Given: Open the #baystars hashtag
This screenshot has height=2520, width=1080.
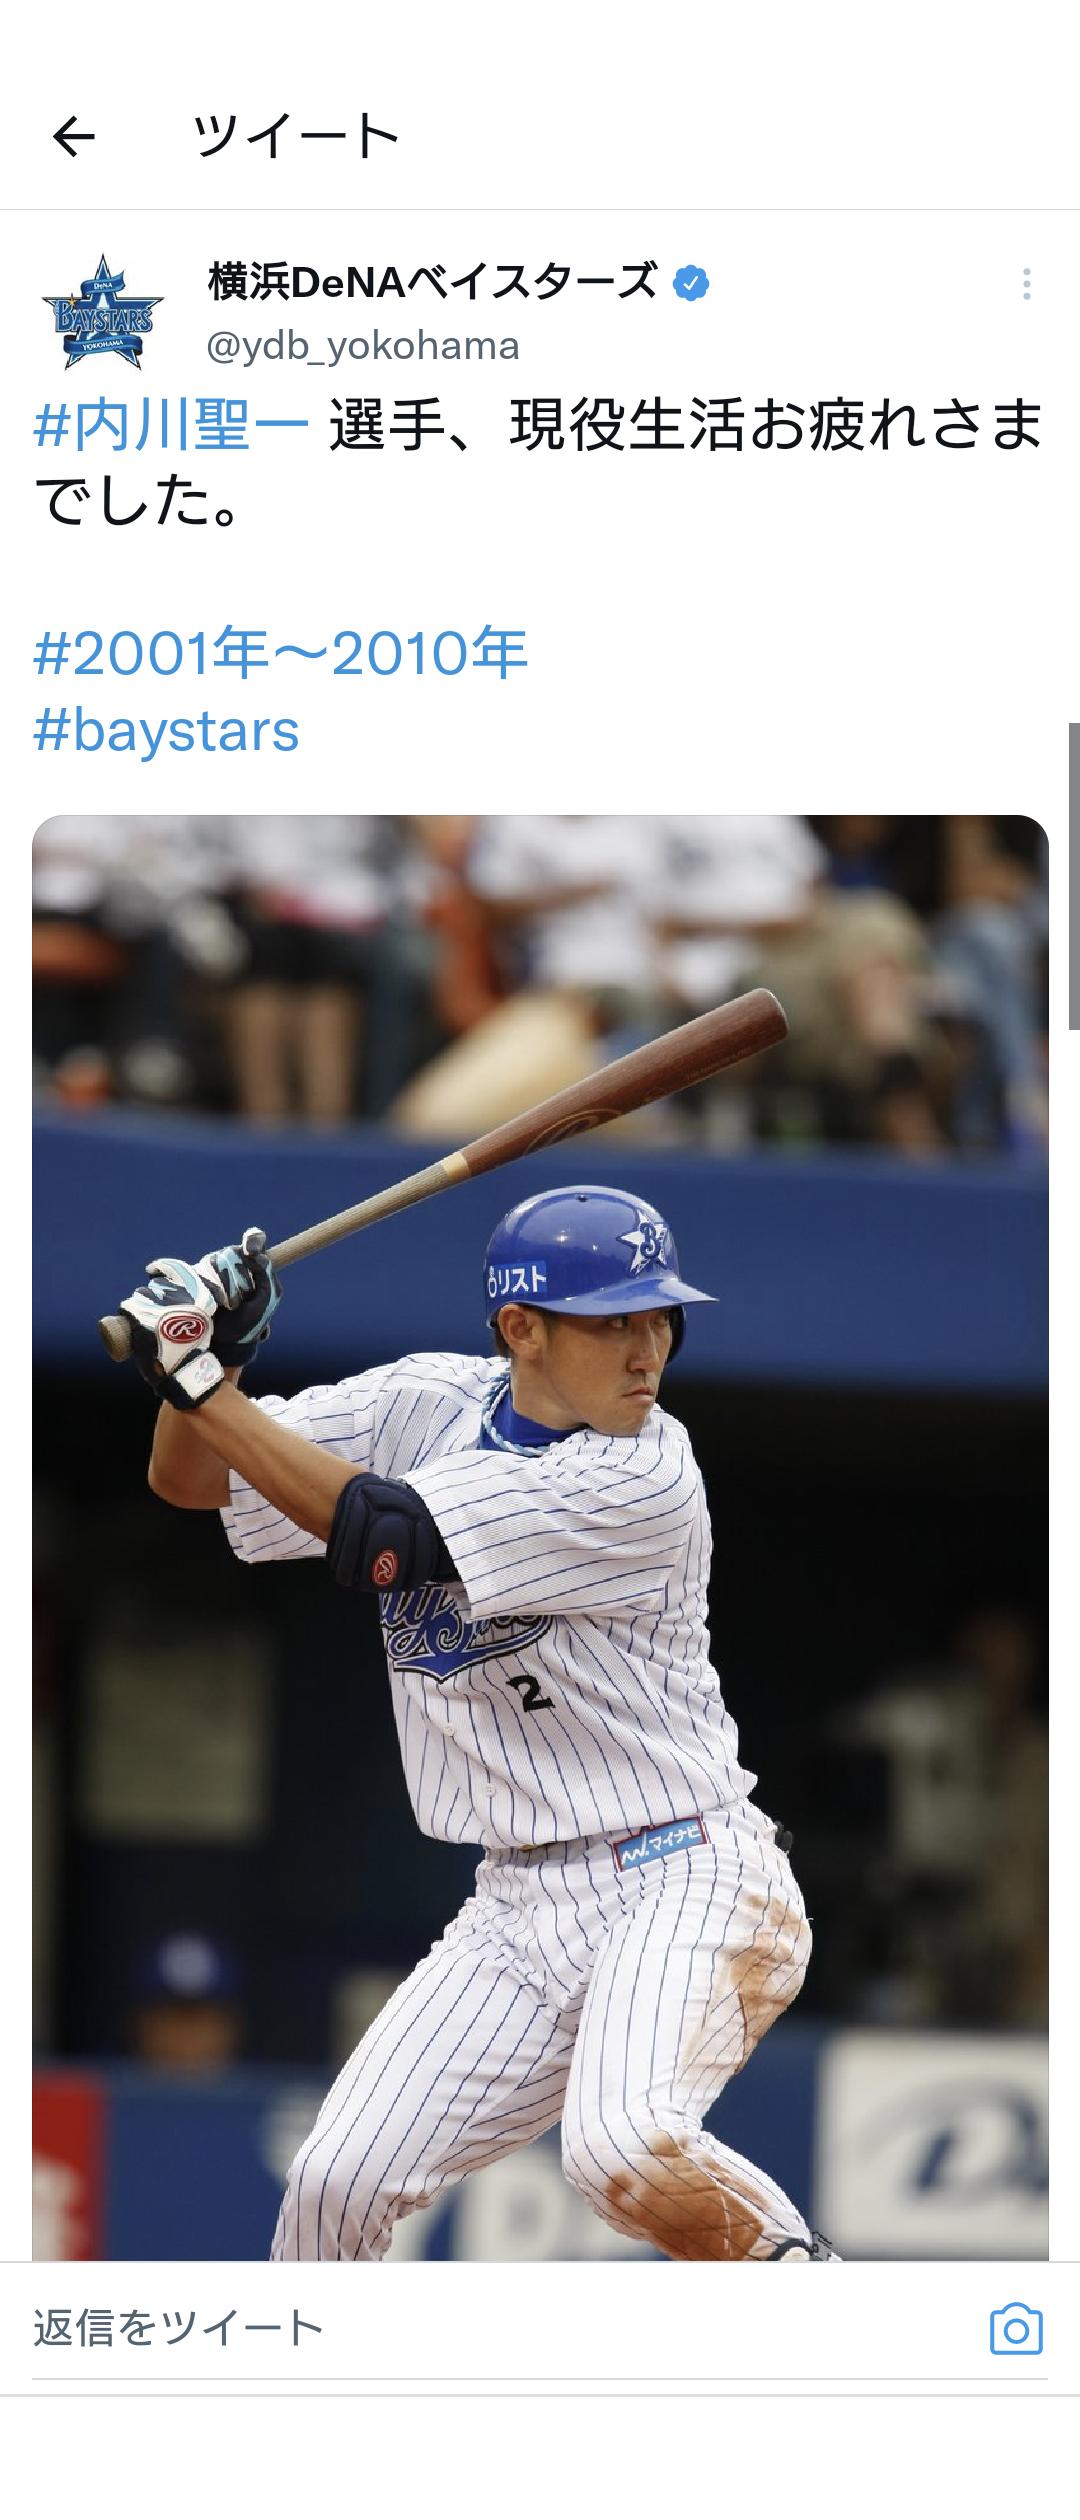Looking at the screenshot, I should (167, 731).
